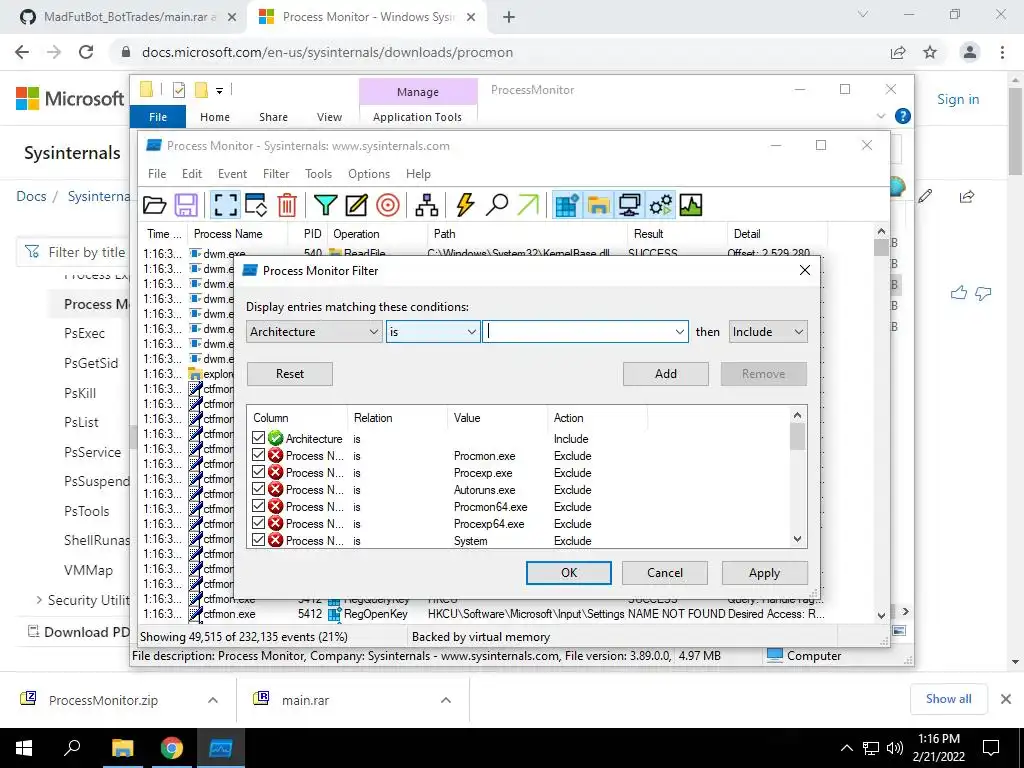Select the View tab in File Explorer

[329, 117]
